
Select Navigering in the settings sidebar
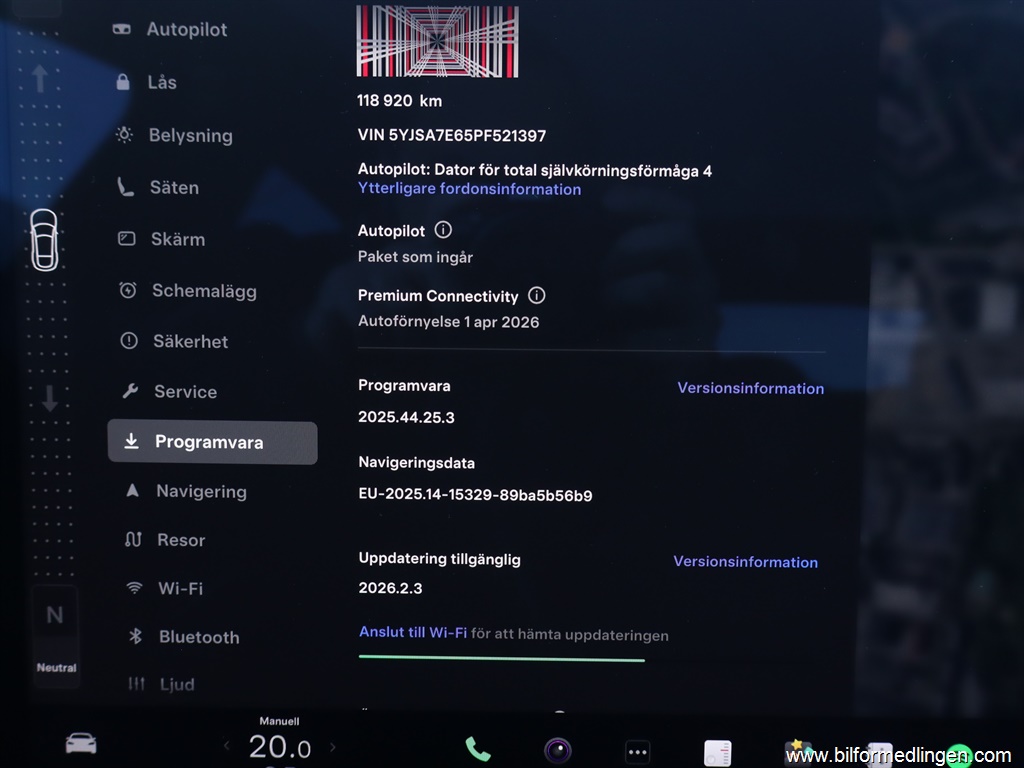tap(200, 491)
